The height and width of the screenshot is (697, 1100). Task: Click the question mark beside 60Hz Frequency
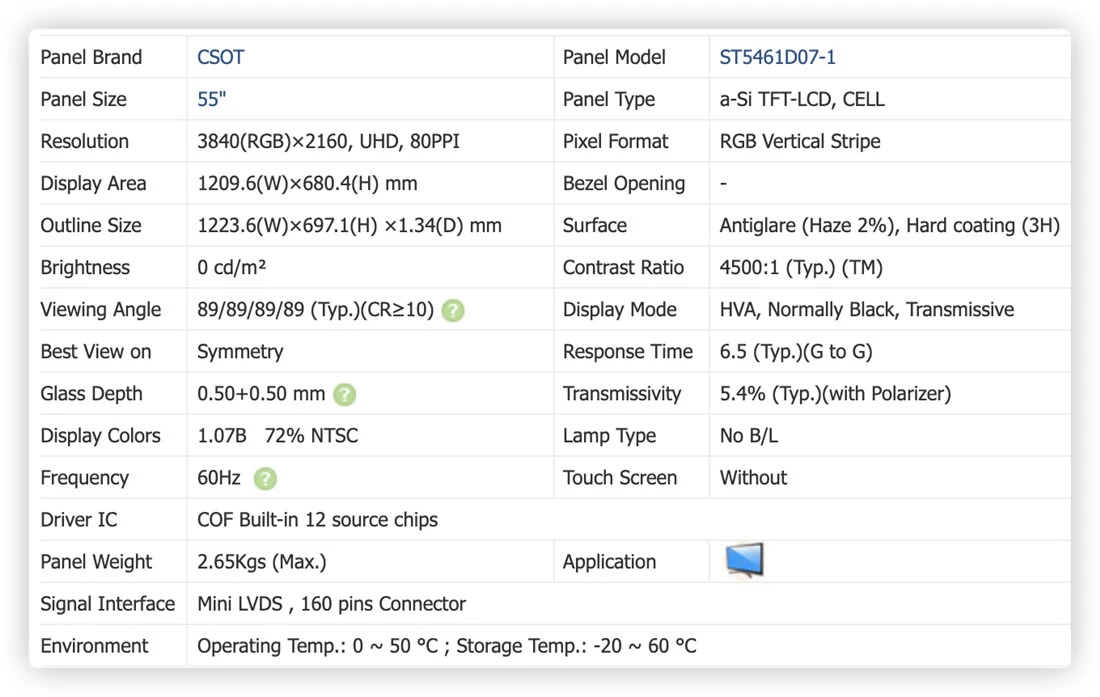pos(265,478)
